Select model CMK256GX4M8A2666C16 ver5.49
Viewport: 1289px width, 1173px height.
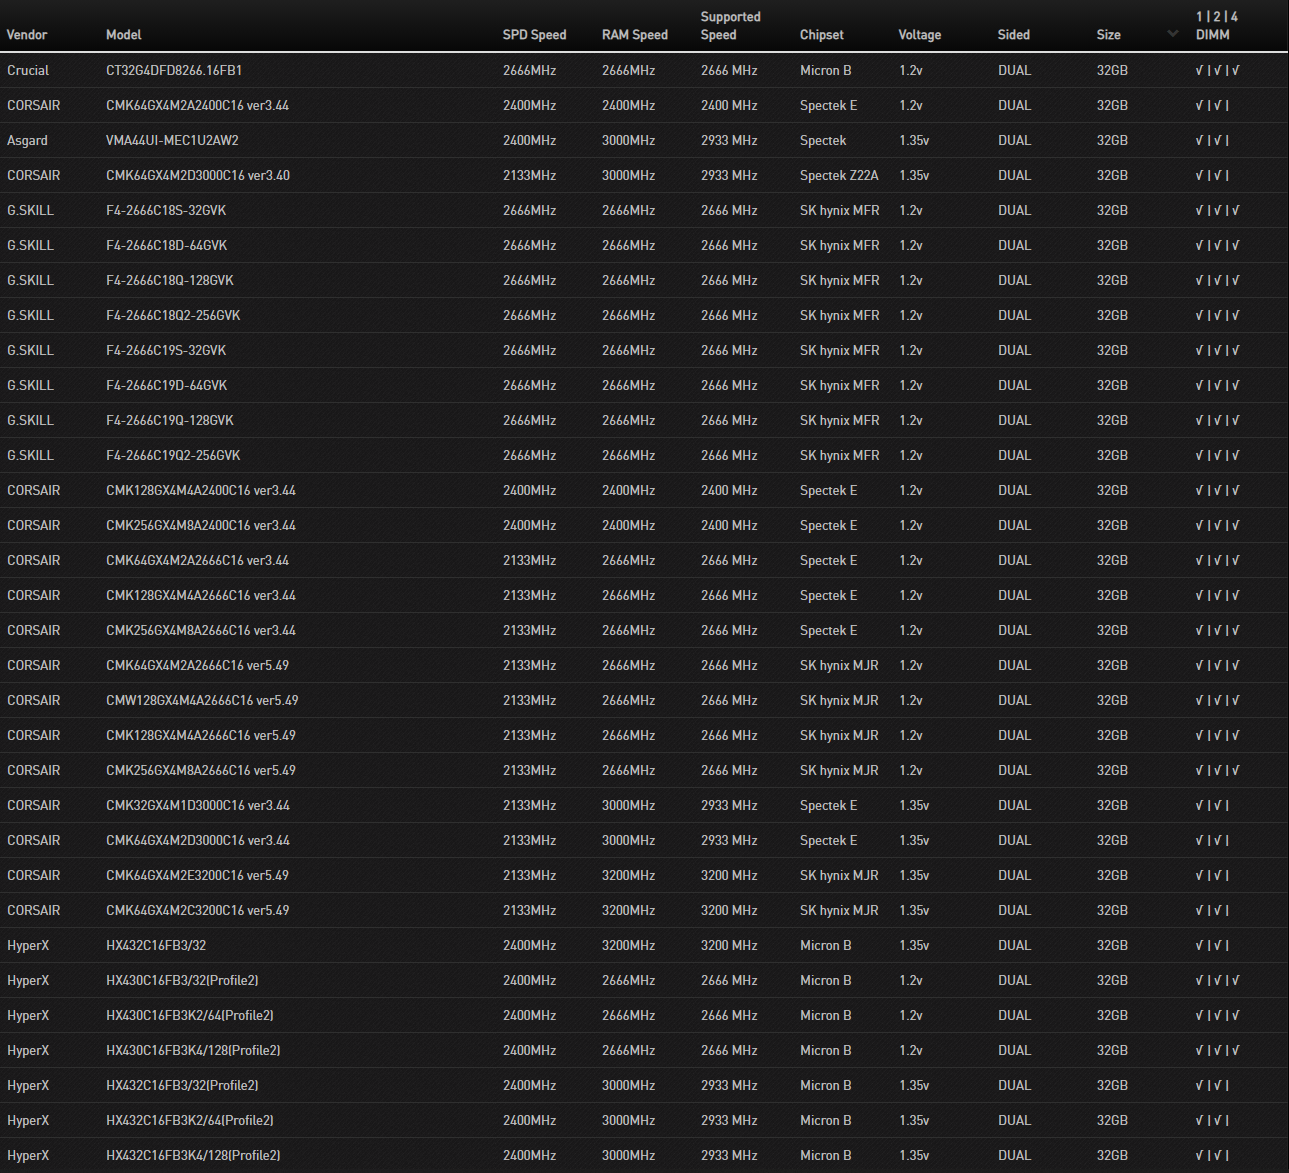coord(201,771)
